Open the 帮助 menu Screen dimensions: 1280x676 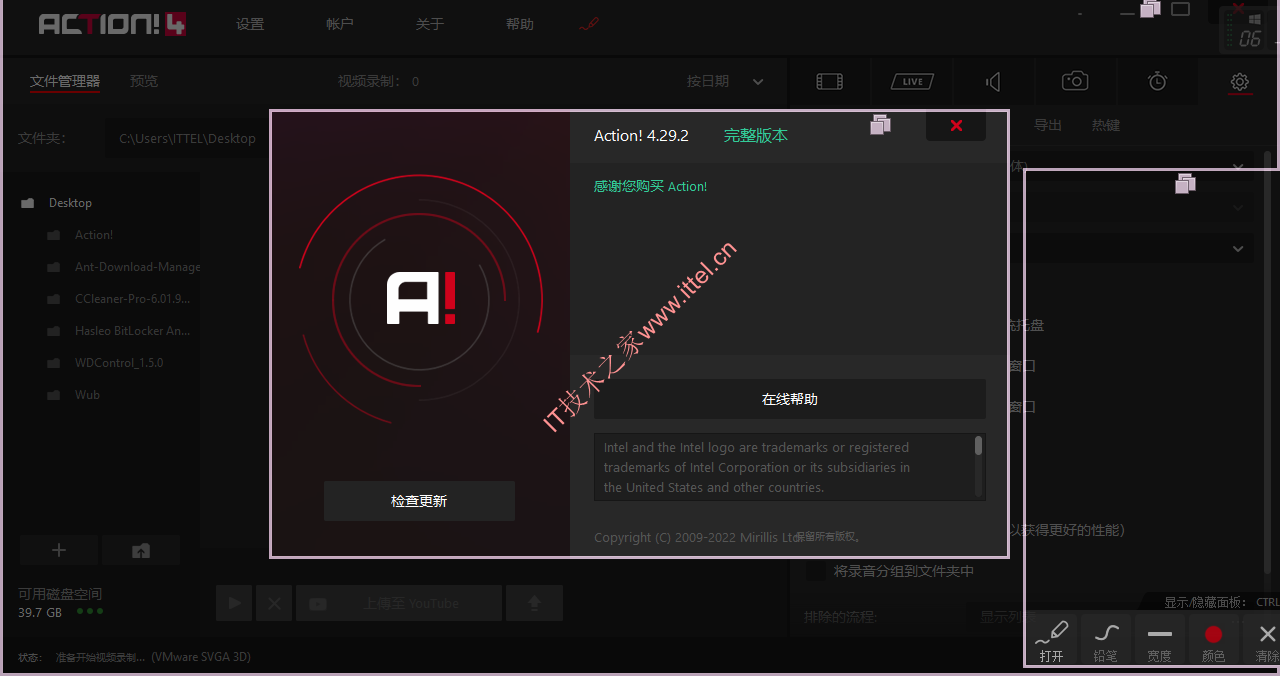(x=520, y=24)
